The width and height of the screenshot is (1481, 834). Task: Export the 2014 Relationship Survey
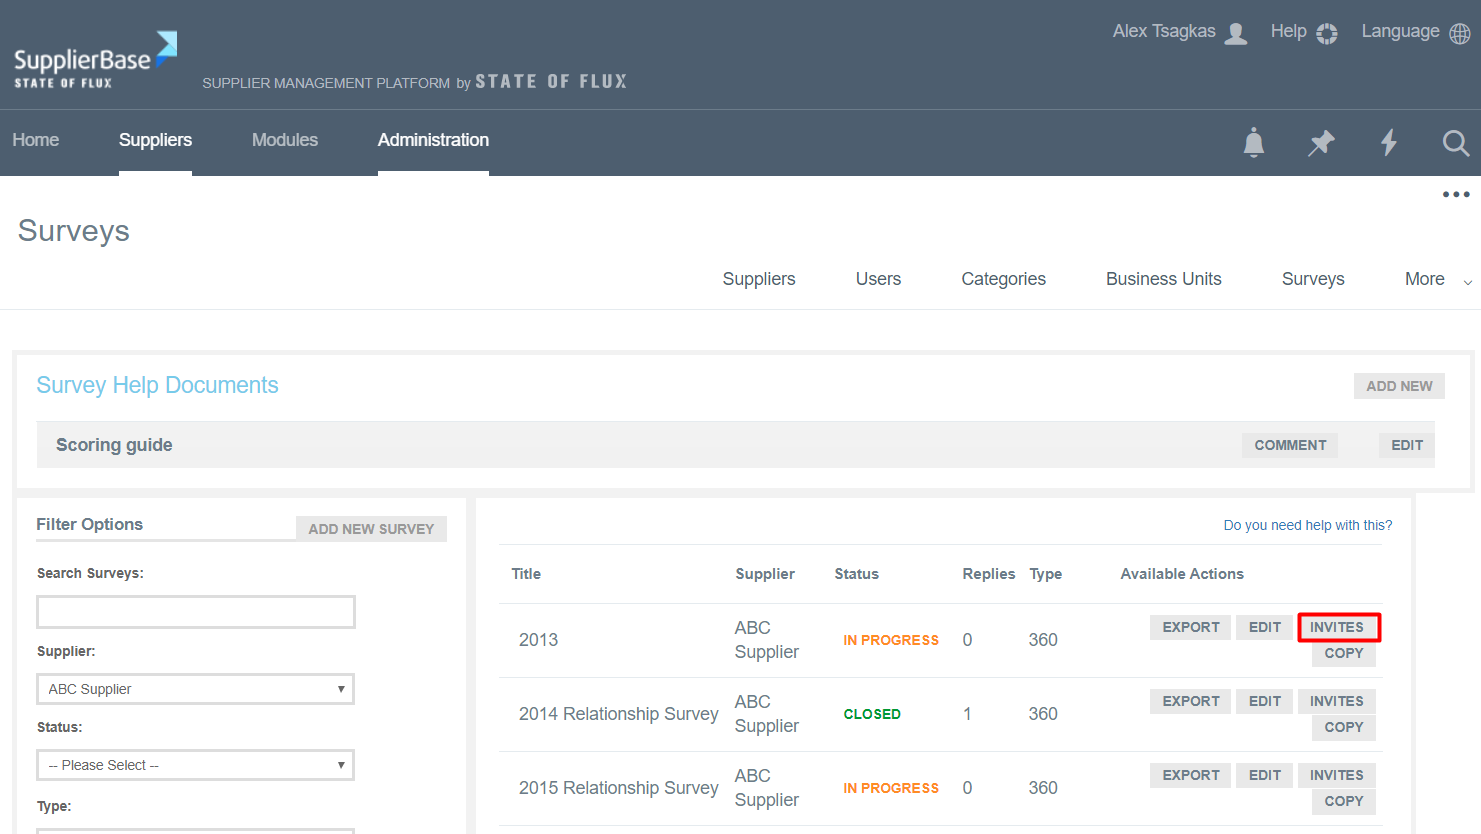1190,701
